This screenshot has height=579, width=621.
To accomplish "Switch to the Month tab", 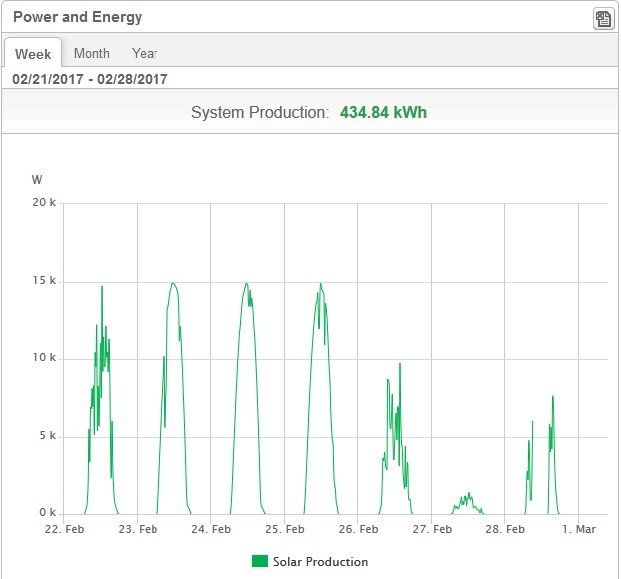I will (92, 53).
